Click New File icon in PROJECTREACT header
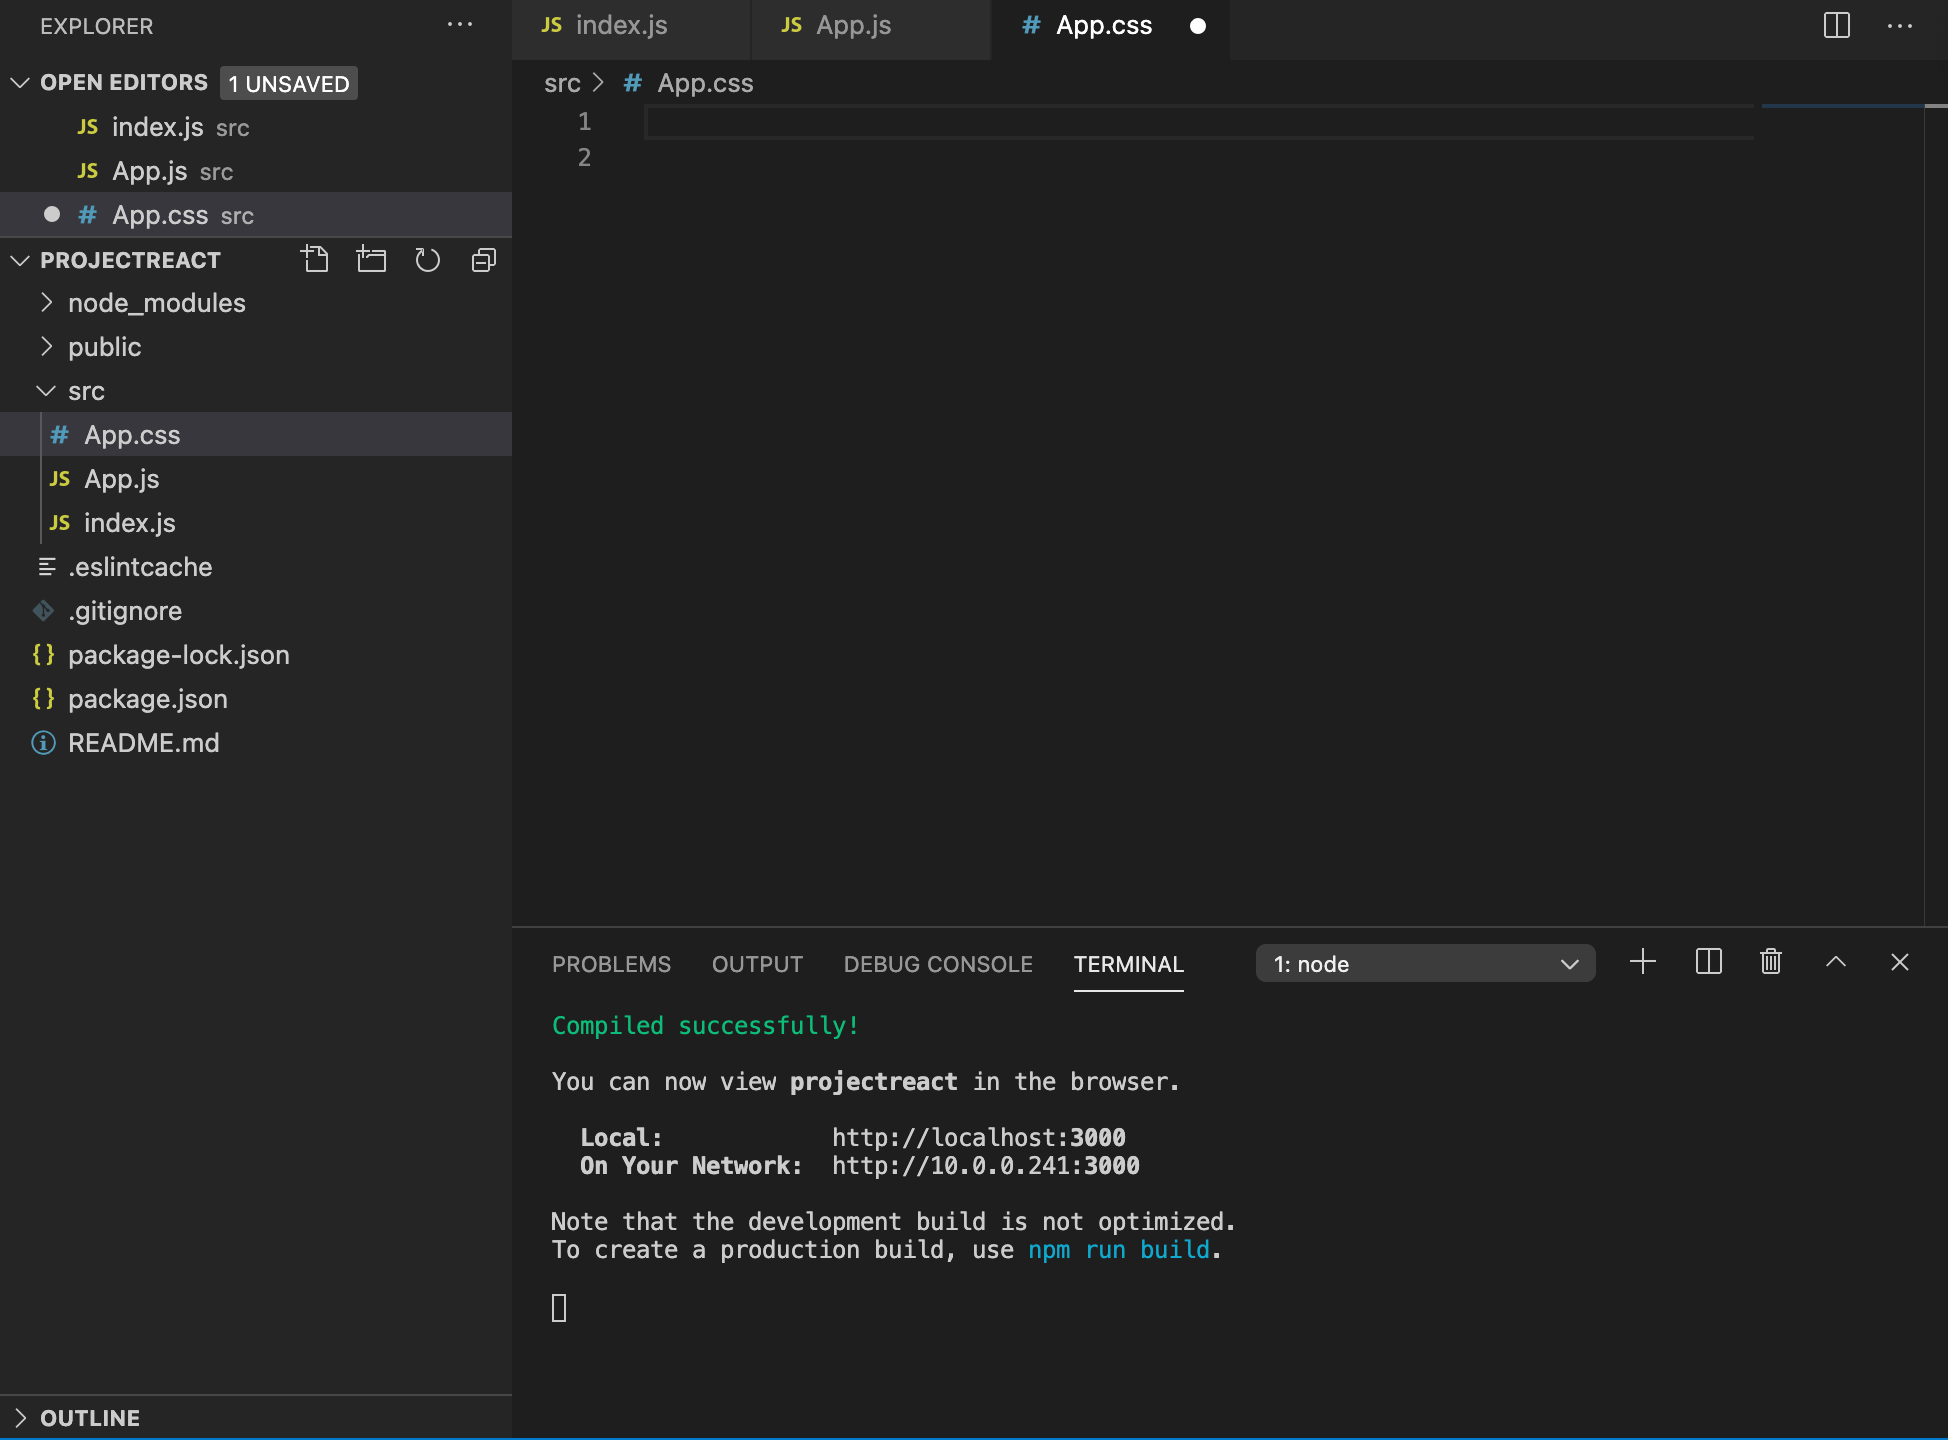The width and height of the screenshot is (1948, 1440). coord(315,260)
